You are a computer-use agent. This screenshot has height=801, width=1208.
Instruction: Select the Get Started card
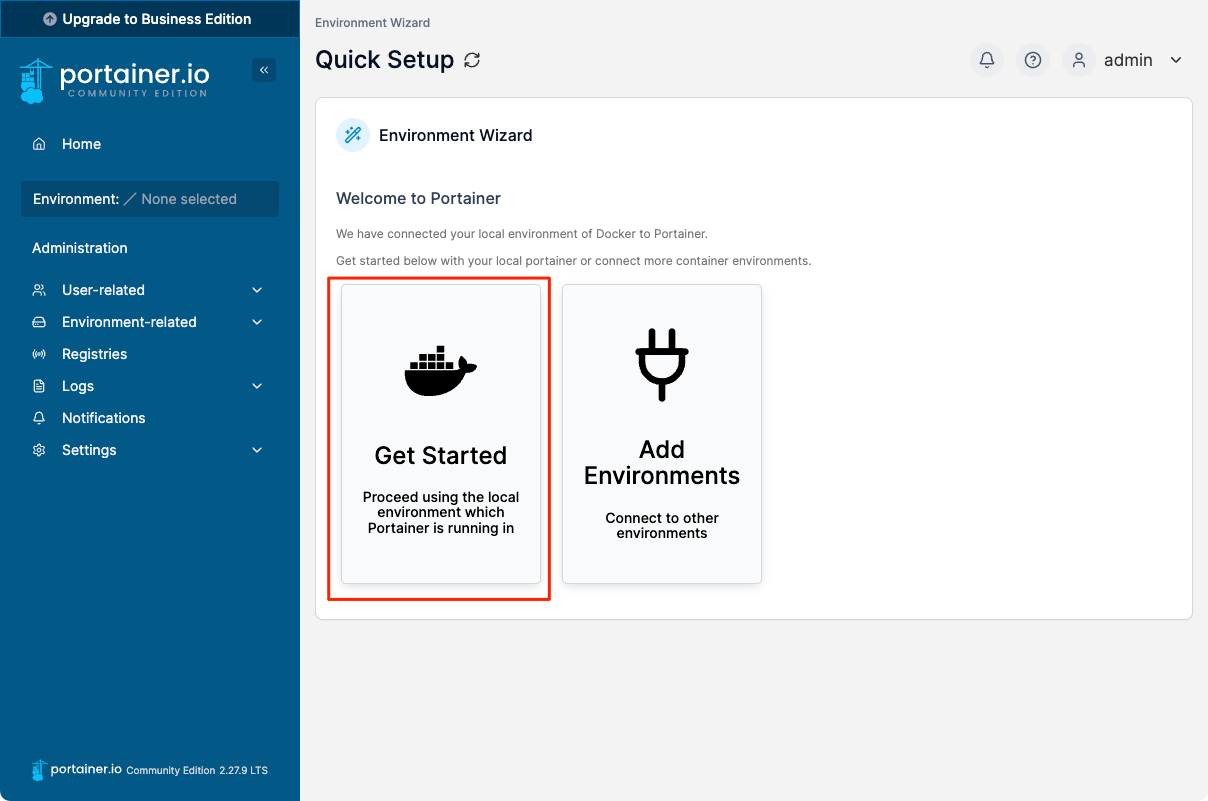coord(441,434)
